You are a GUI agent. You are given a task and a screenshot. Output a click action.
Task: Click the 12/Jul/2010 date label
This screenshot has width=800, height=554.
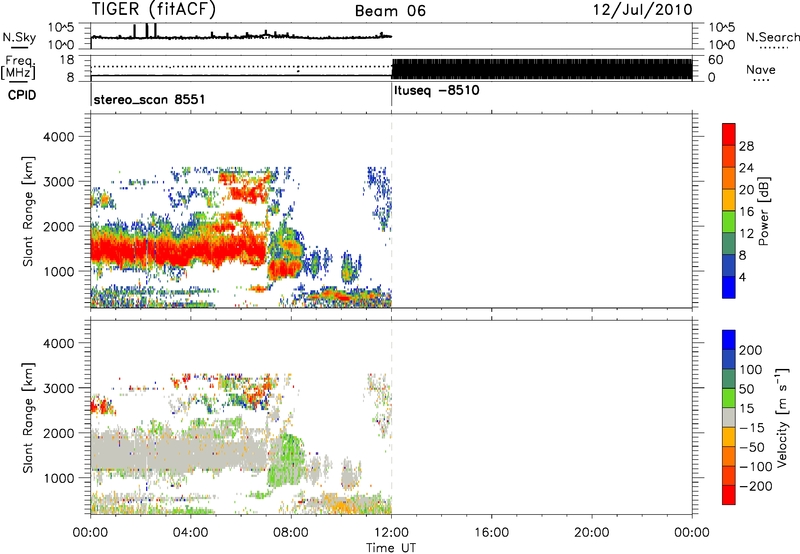point(642,10)
